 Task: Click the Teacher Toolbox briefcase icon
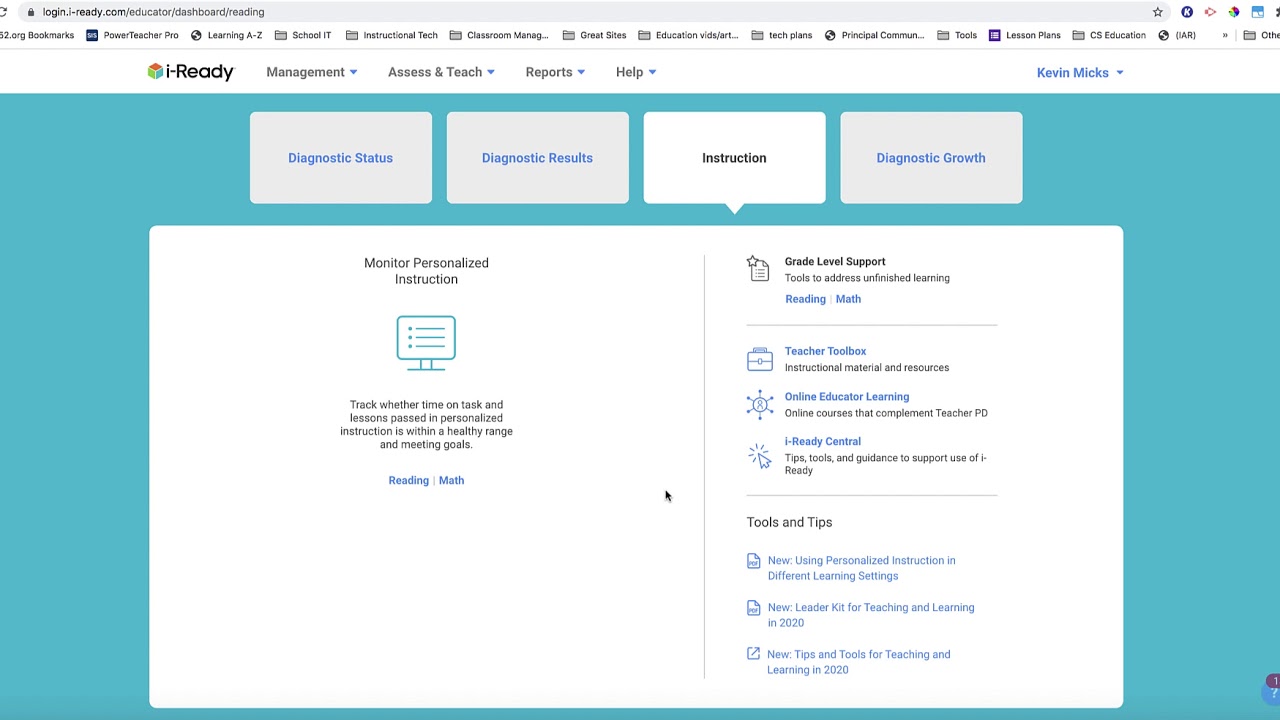(759, 359)
